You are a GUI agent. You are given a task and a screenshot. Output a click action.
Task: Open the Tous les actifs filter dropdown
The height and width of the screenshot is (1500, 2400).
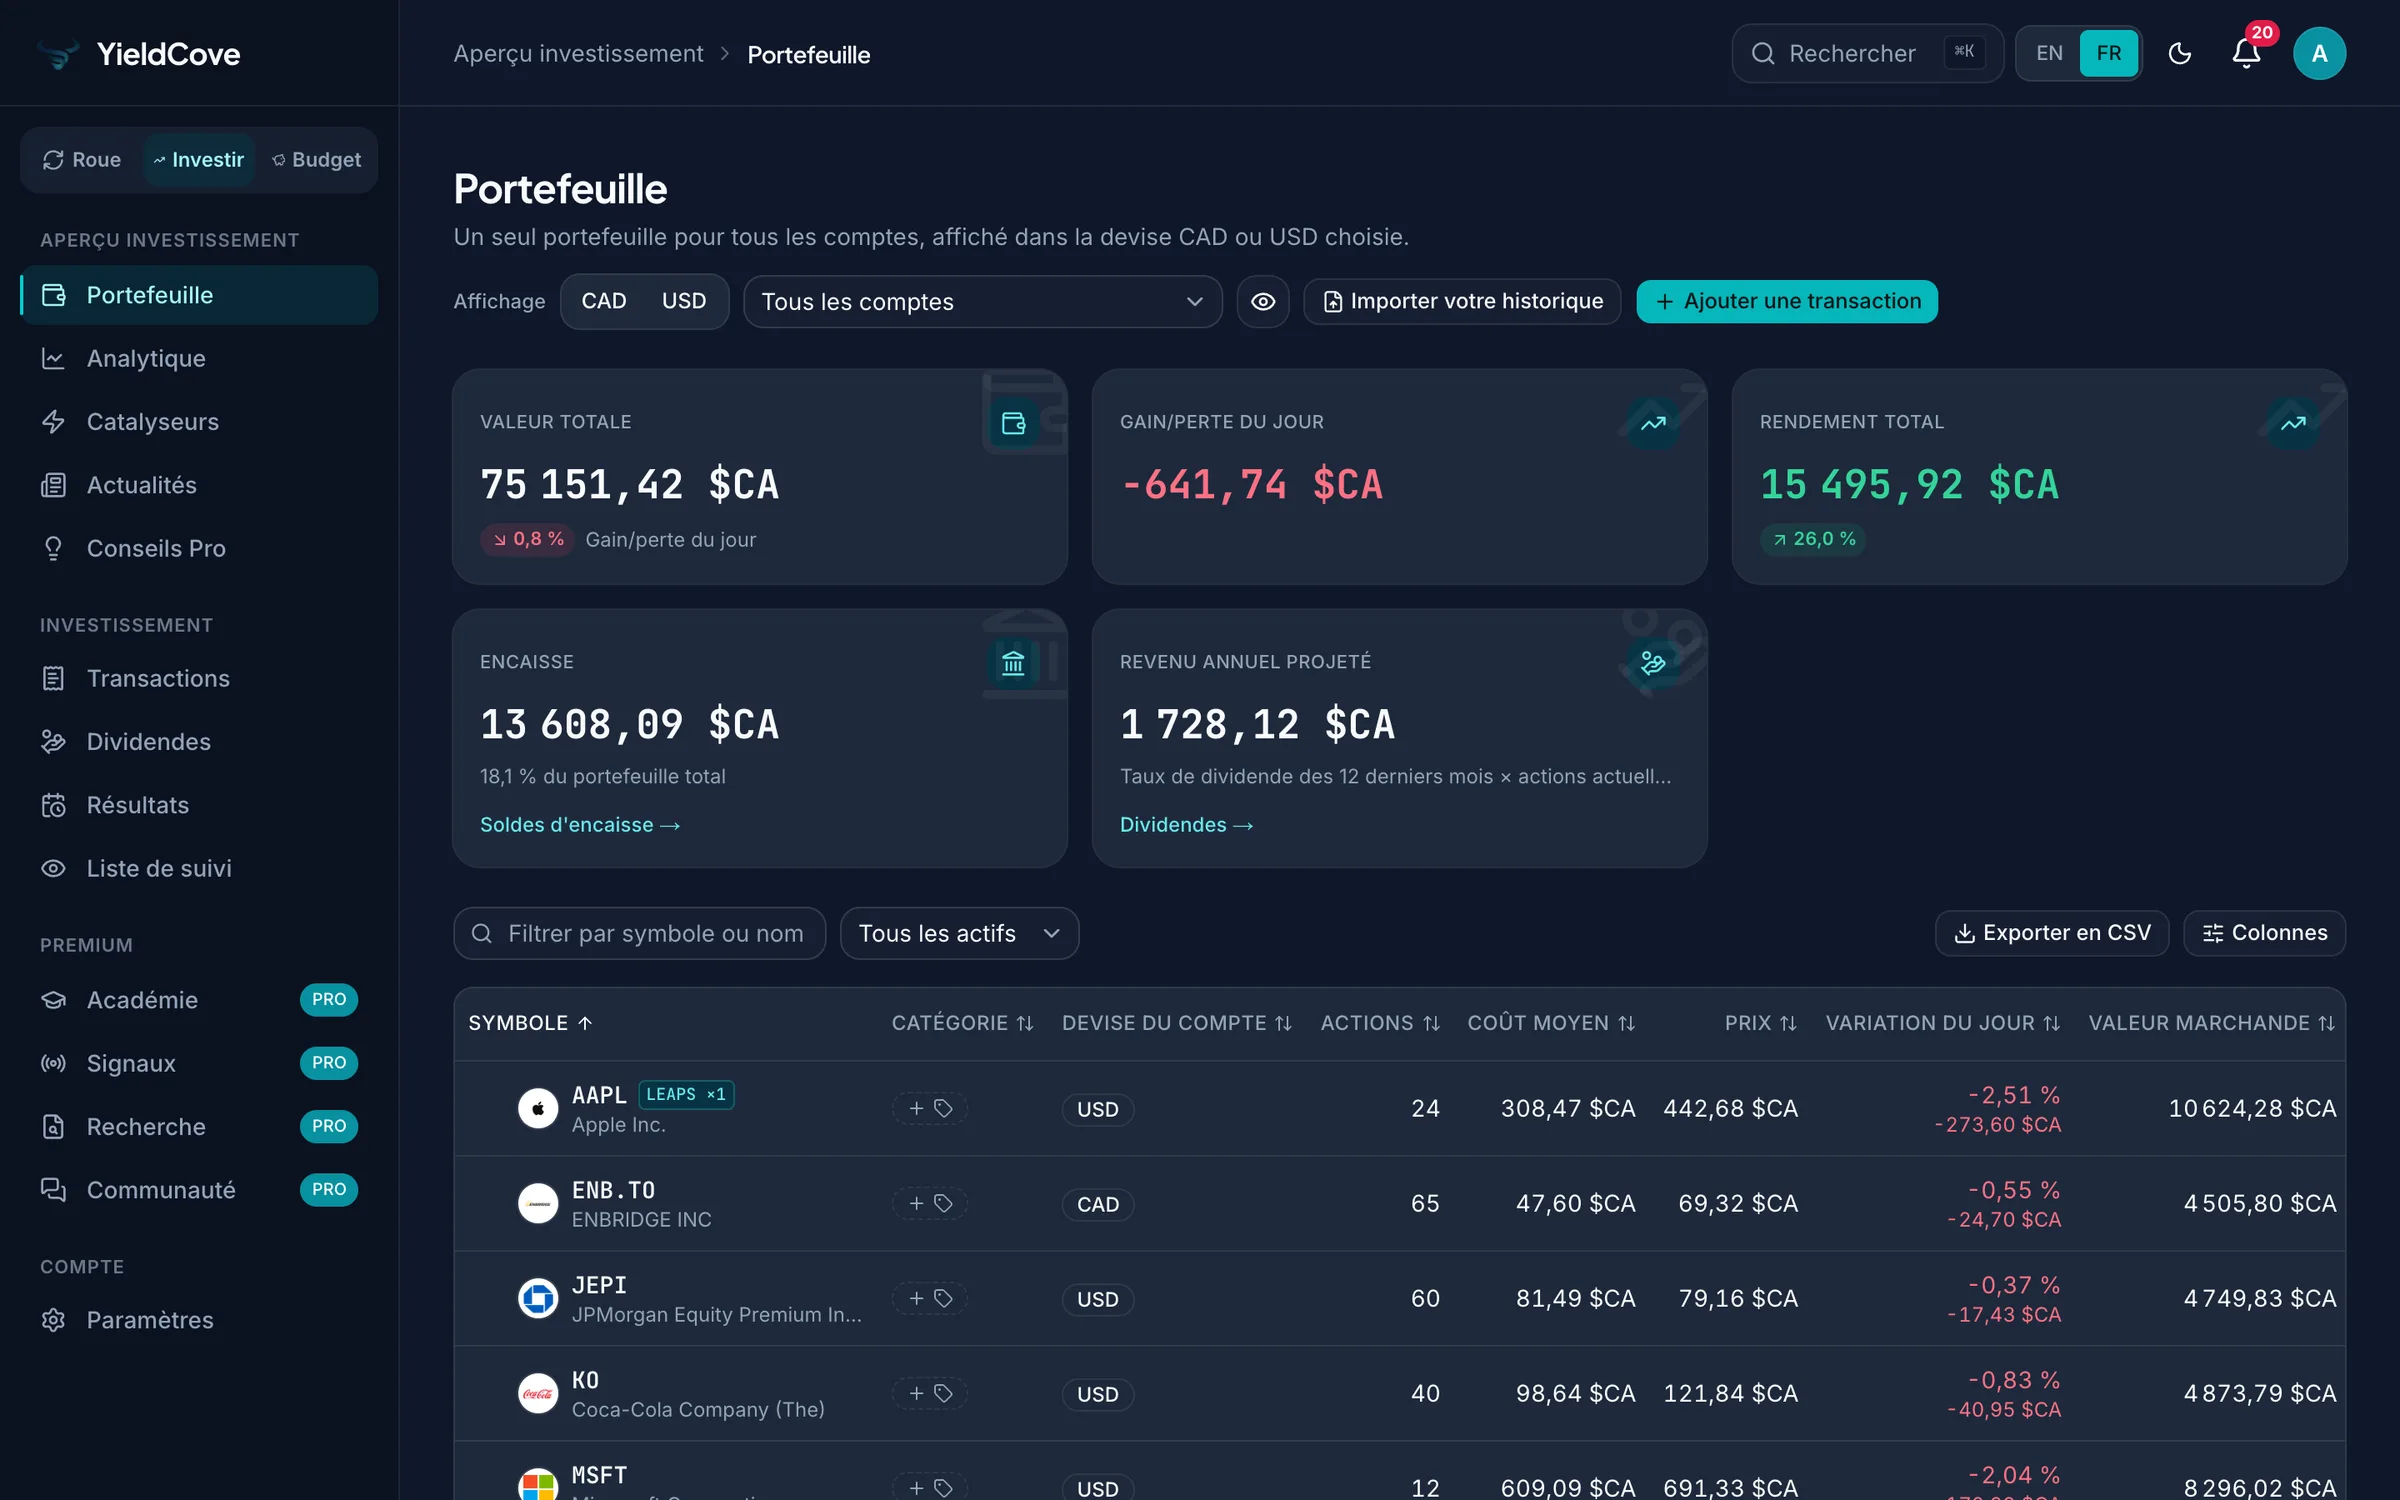[959, 933]
